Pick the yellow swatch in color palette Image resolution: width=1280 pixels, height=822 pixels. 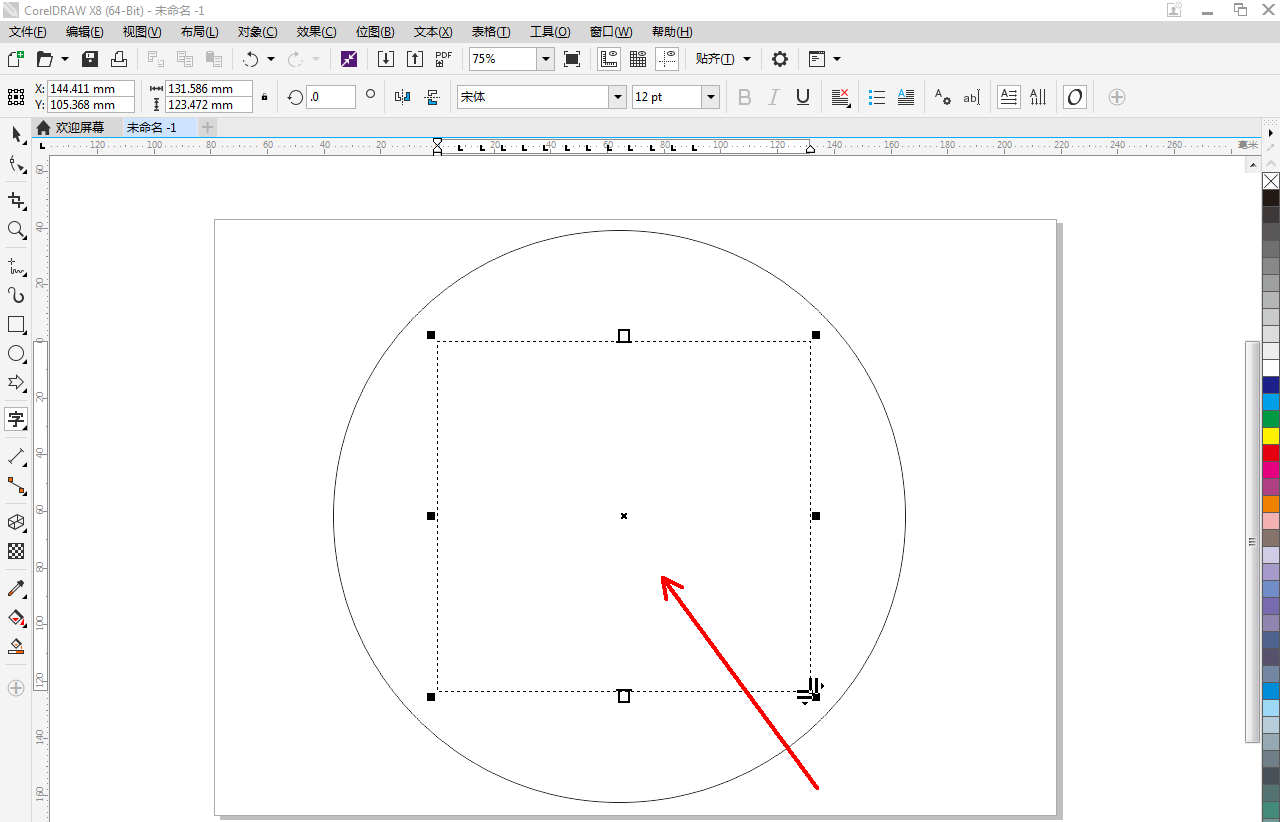click(x=1271, y=435)
